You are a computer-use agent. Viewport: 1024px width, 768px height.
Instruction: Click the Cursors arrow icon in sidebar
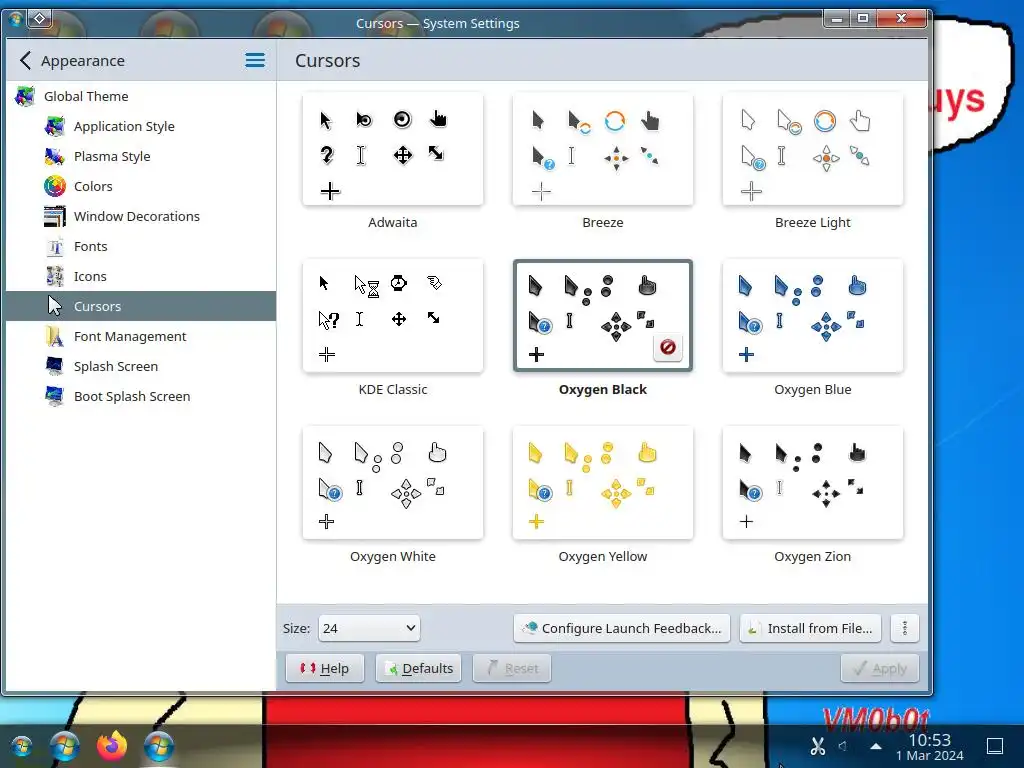[55, 306]
